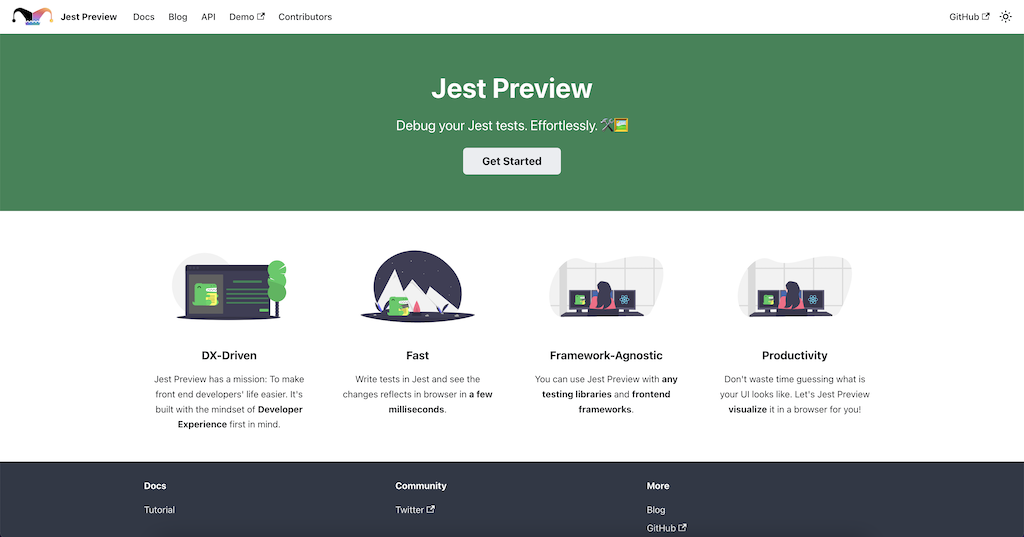Open the GitHub footer link
Viewport: 1024px width, 537px height.
666,528
